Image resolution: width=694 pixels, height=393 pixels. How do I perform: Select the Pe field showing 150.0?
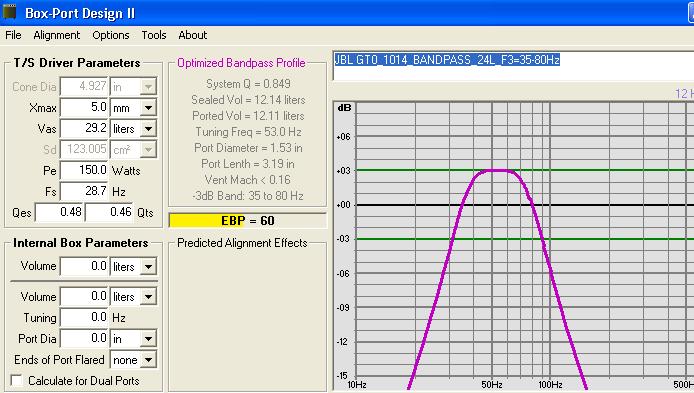click(84, 170)
